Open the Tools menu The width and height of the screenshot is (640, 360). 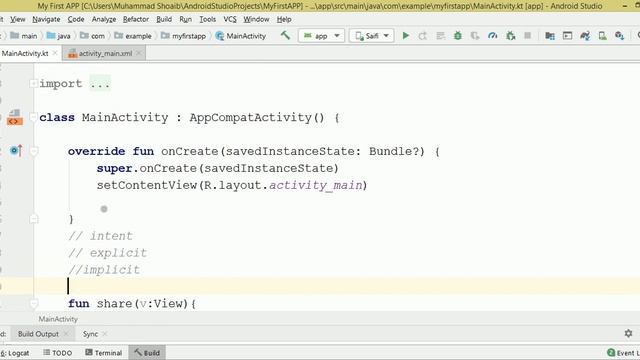click(x=207, y=19)
